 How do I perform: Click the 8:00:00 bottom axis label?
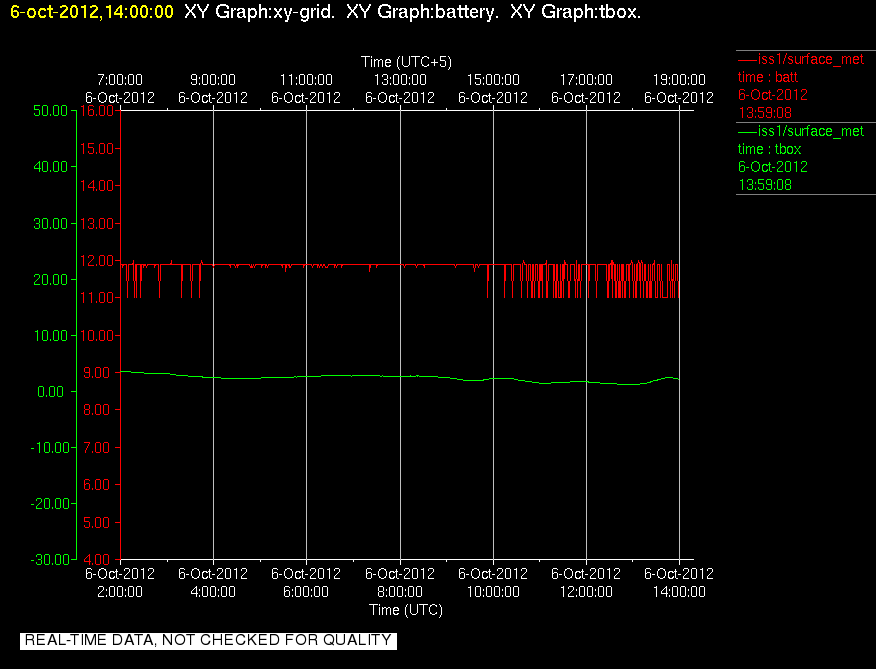(400, 592)
